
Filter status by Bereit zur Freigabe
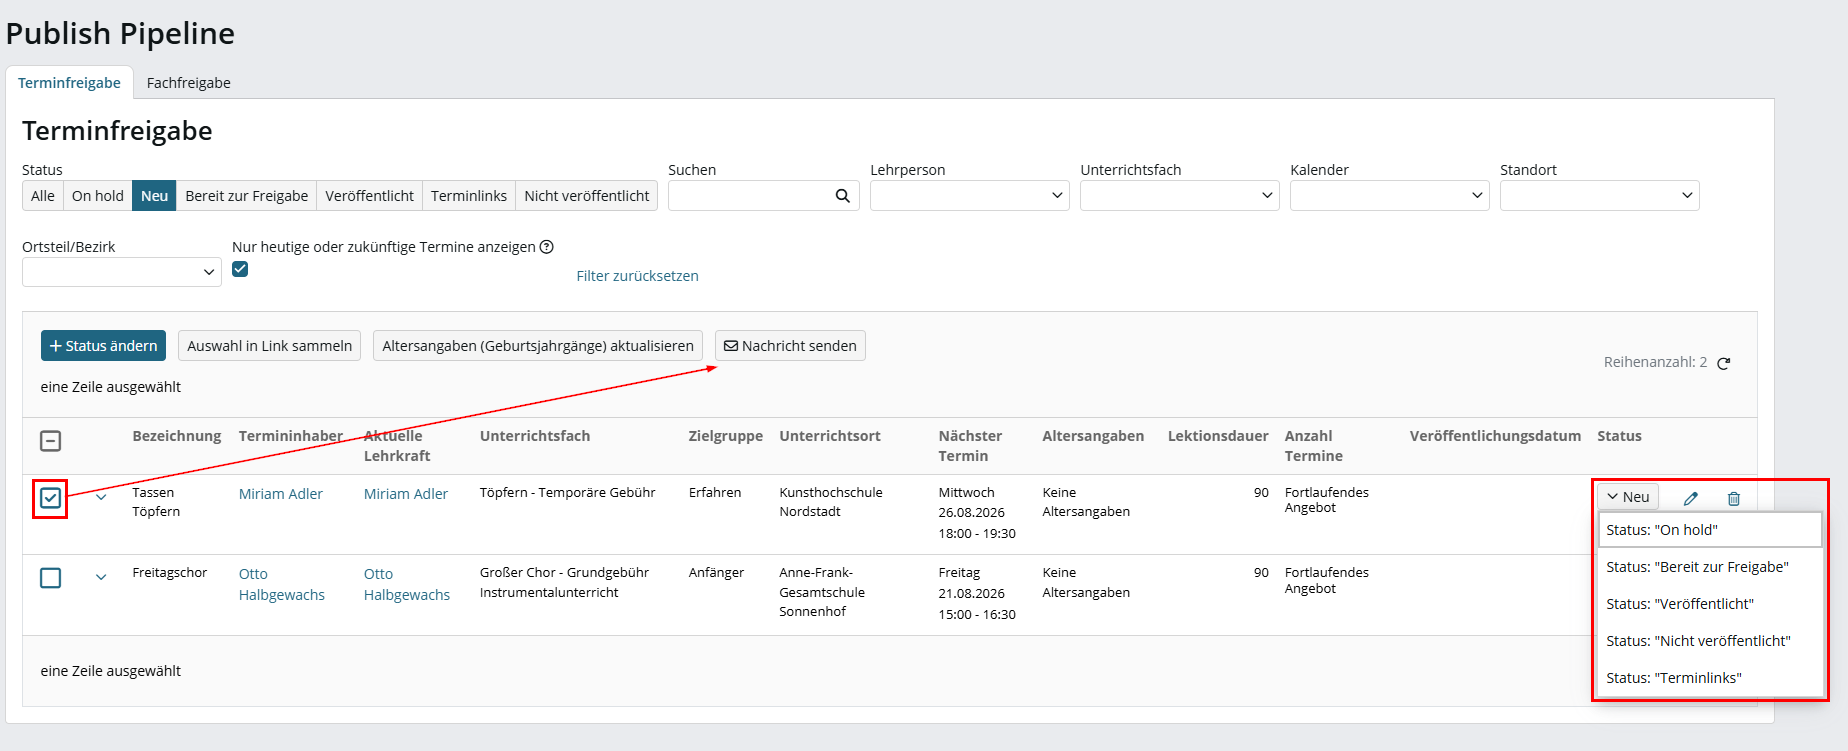(x=247, y=196)
